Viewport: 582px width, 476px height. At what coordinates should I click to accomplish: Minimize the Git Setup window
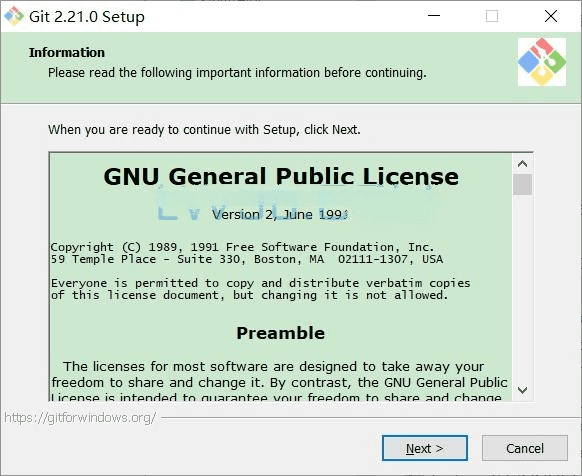click(x=434, y=16)
